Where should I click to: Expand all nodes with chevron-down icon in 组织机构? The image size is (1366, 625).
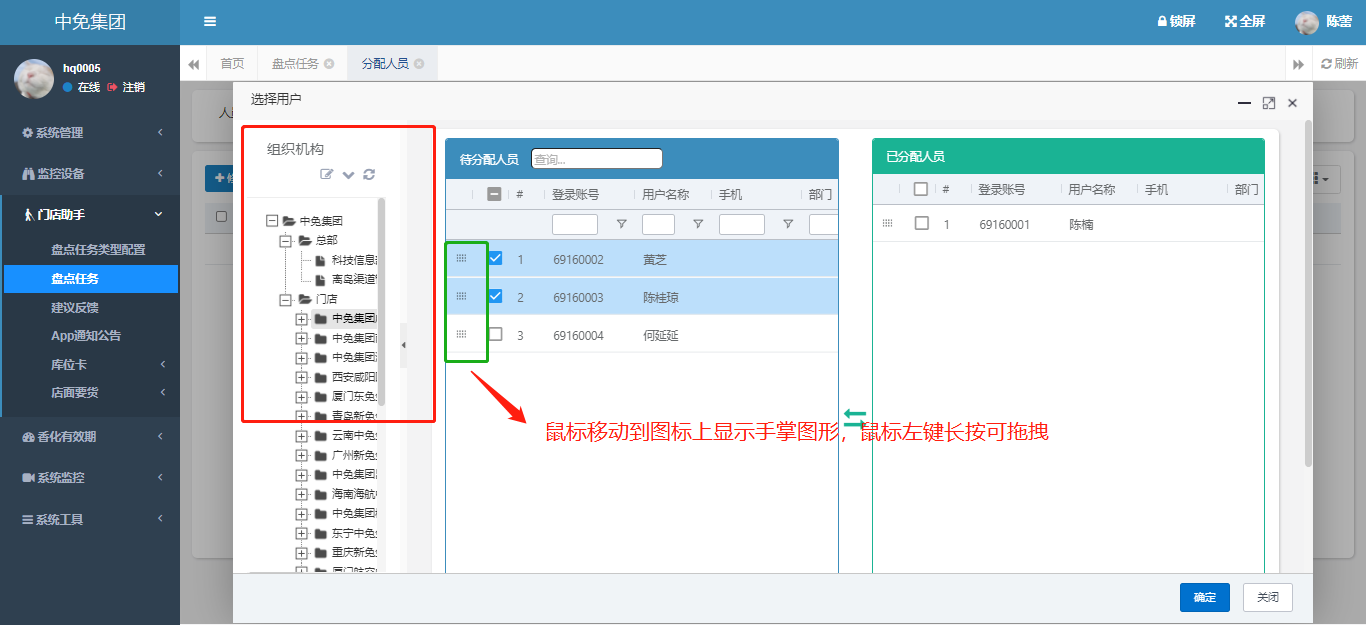(348, 175)
